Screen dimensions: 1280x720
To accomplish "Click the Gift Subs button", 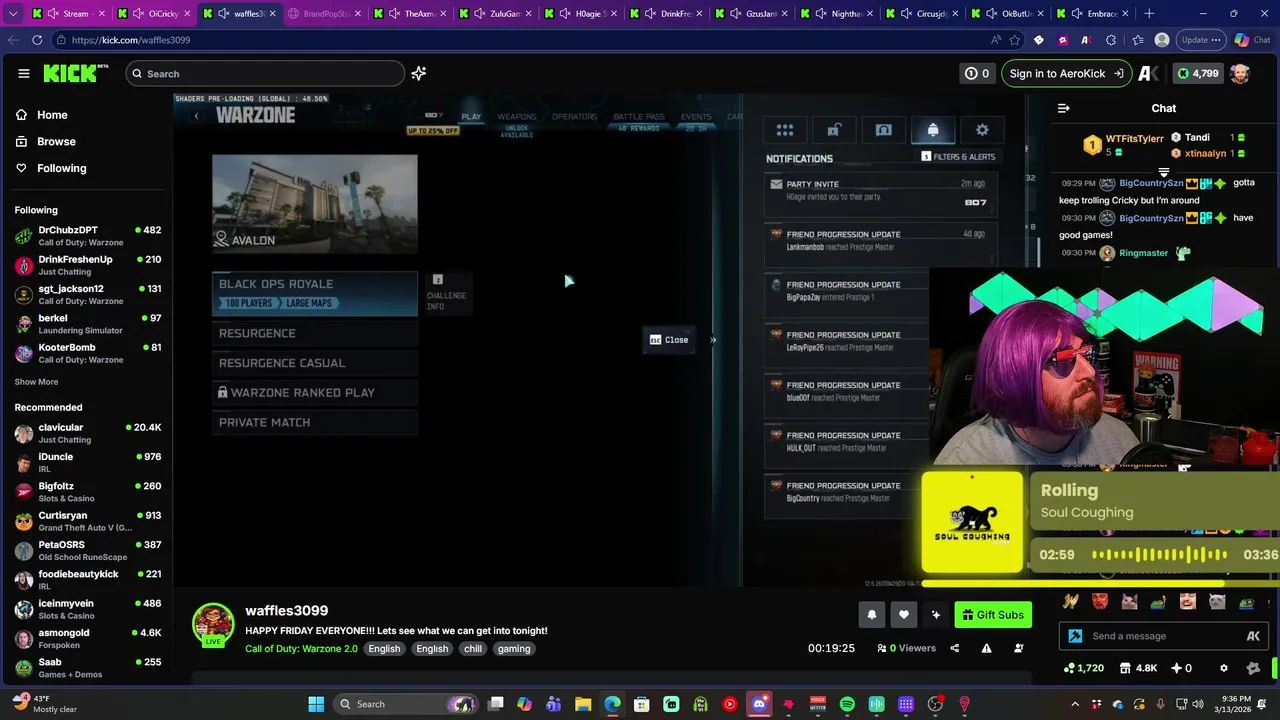I will click(x=993, y=615).
